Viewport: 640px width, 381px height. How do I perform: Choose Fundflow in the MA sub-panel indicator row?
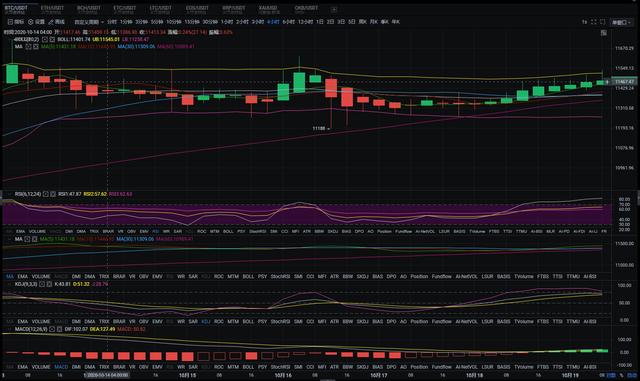442,276
